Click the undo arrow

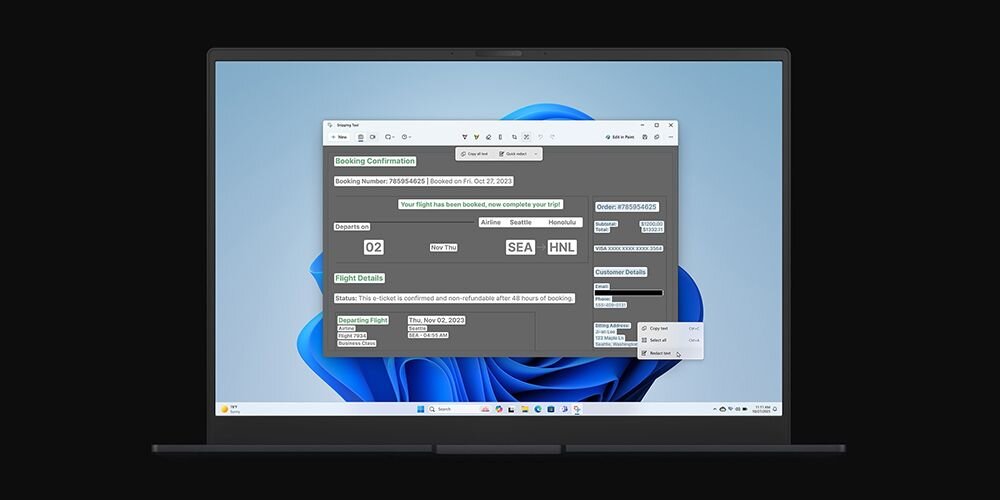point(540,137)
